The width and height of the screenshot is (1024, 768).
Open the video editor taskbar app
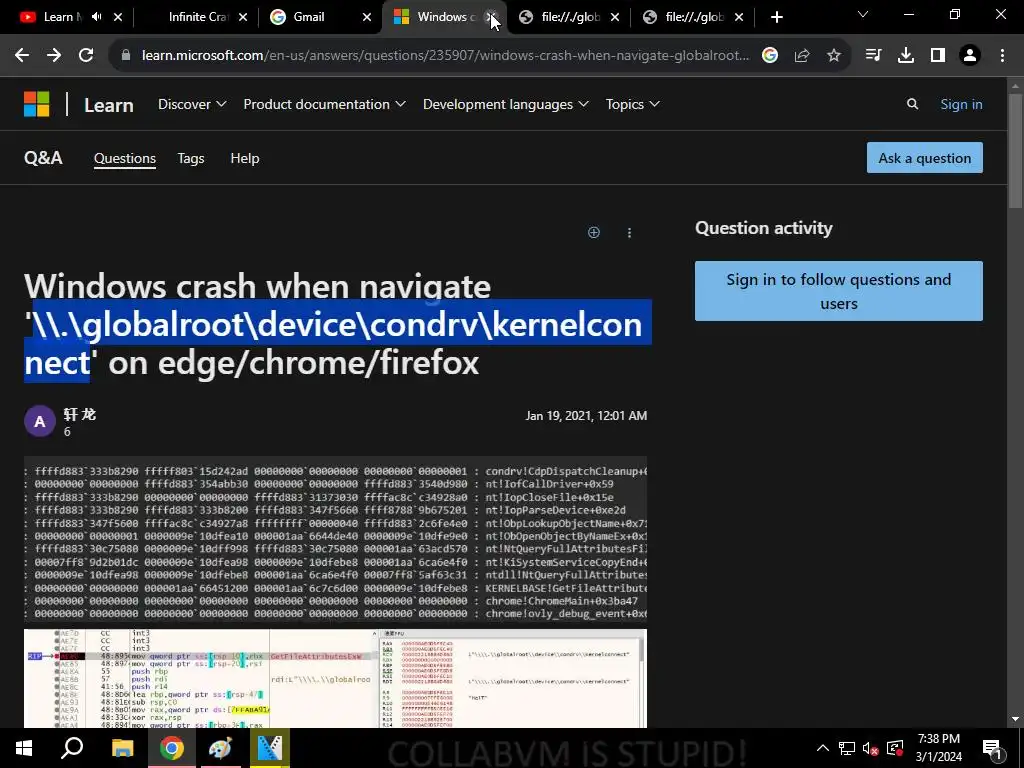click(x=270, y=748)
